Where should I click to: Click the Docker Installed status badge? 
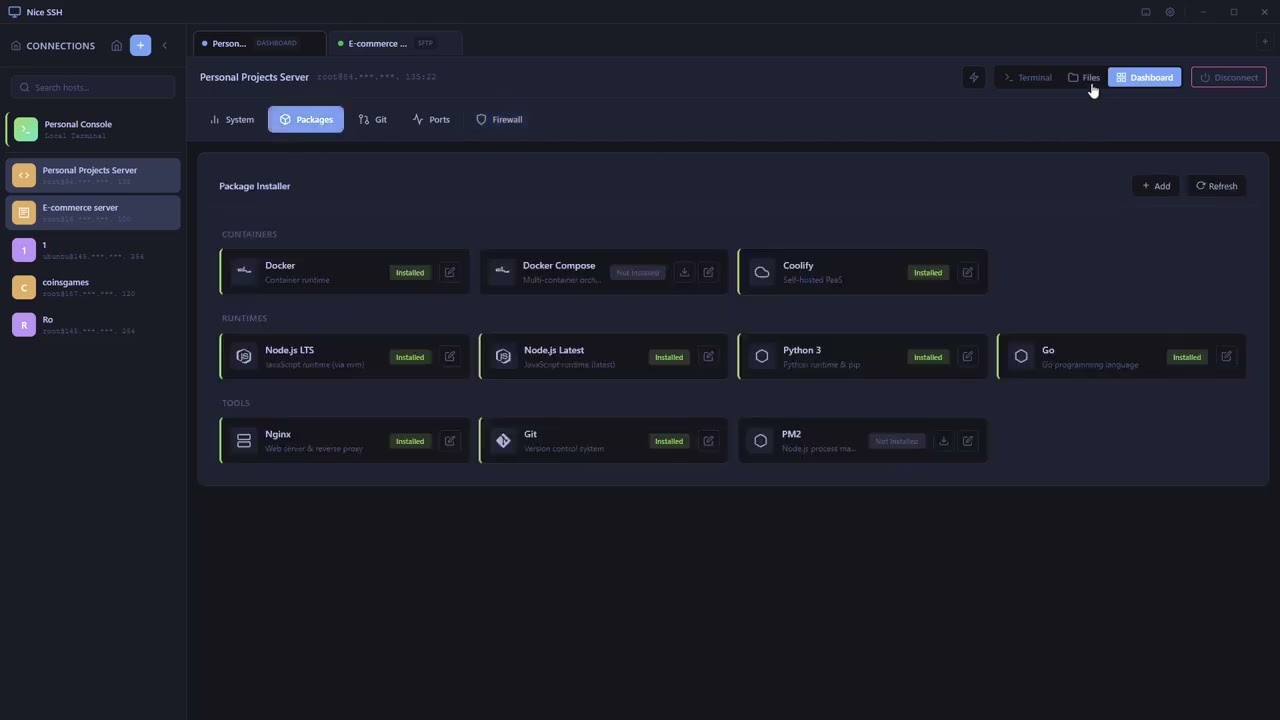(x=410, y=272)
